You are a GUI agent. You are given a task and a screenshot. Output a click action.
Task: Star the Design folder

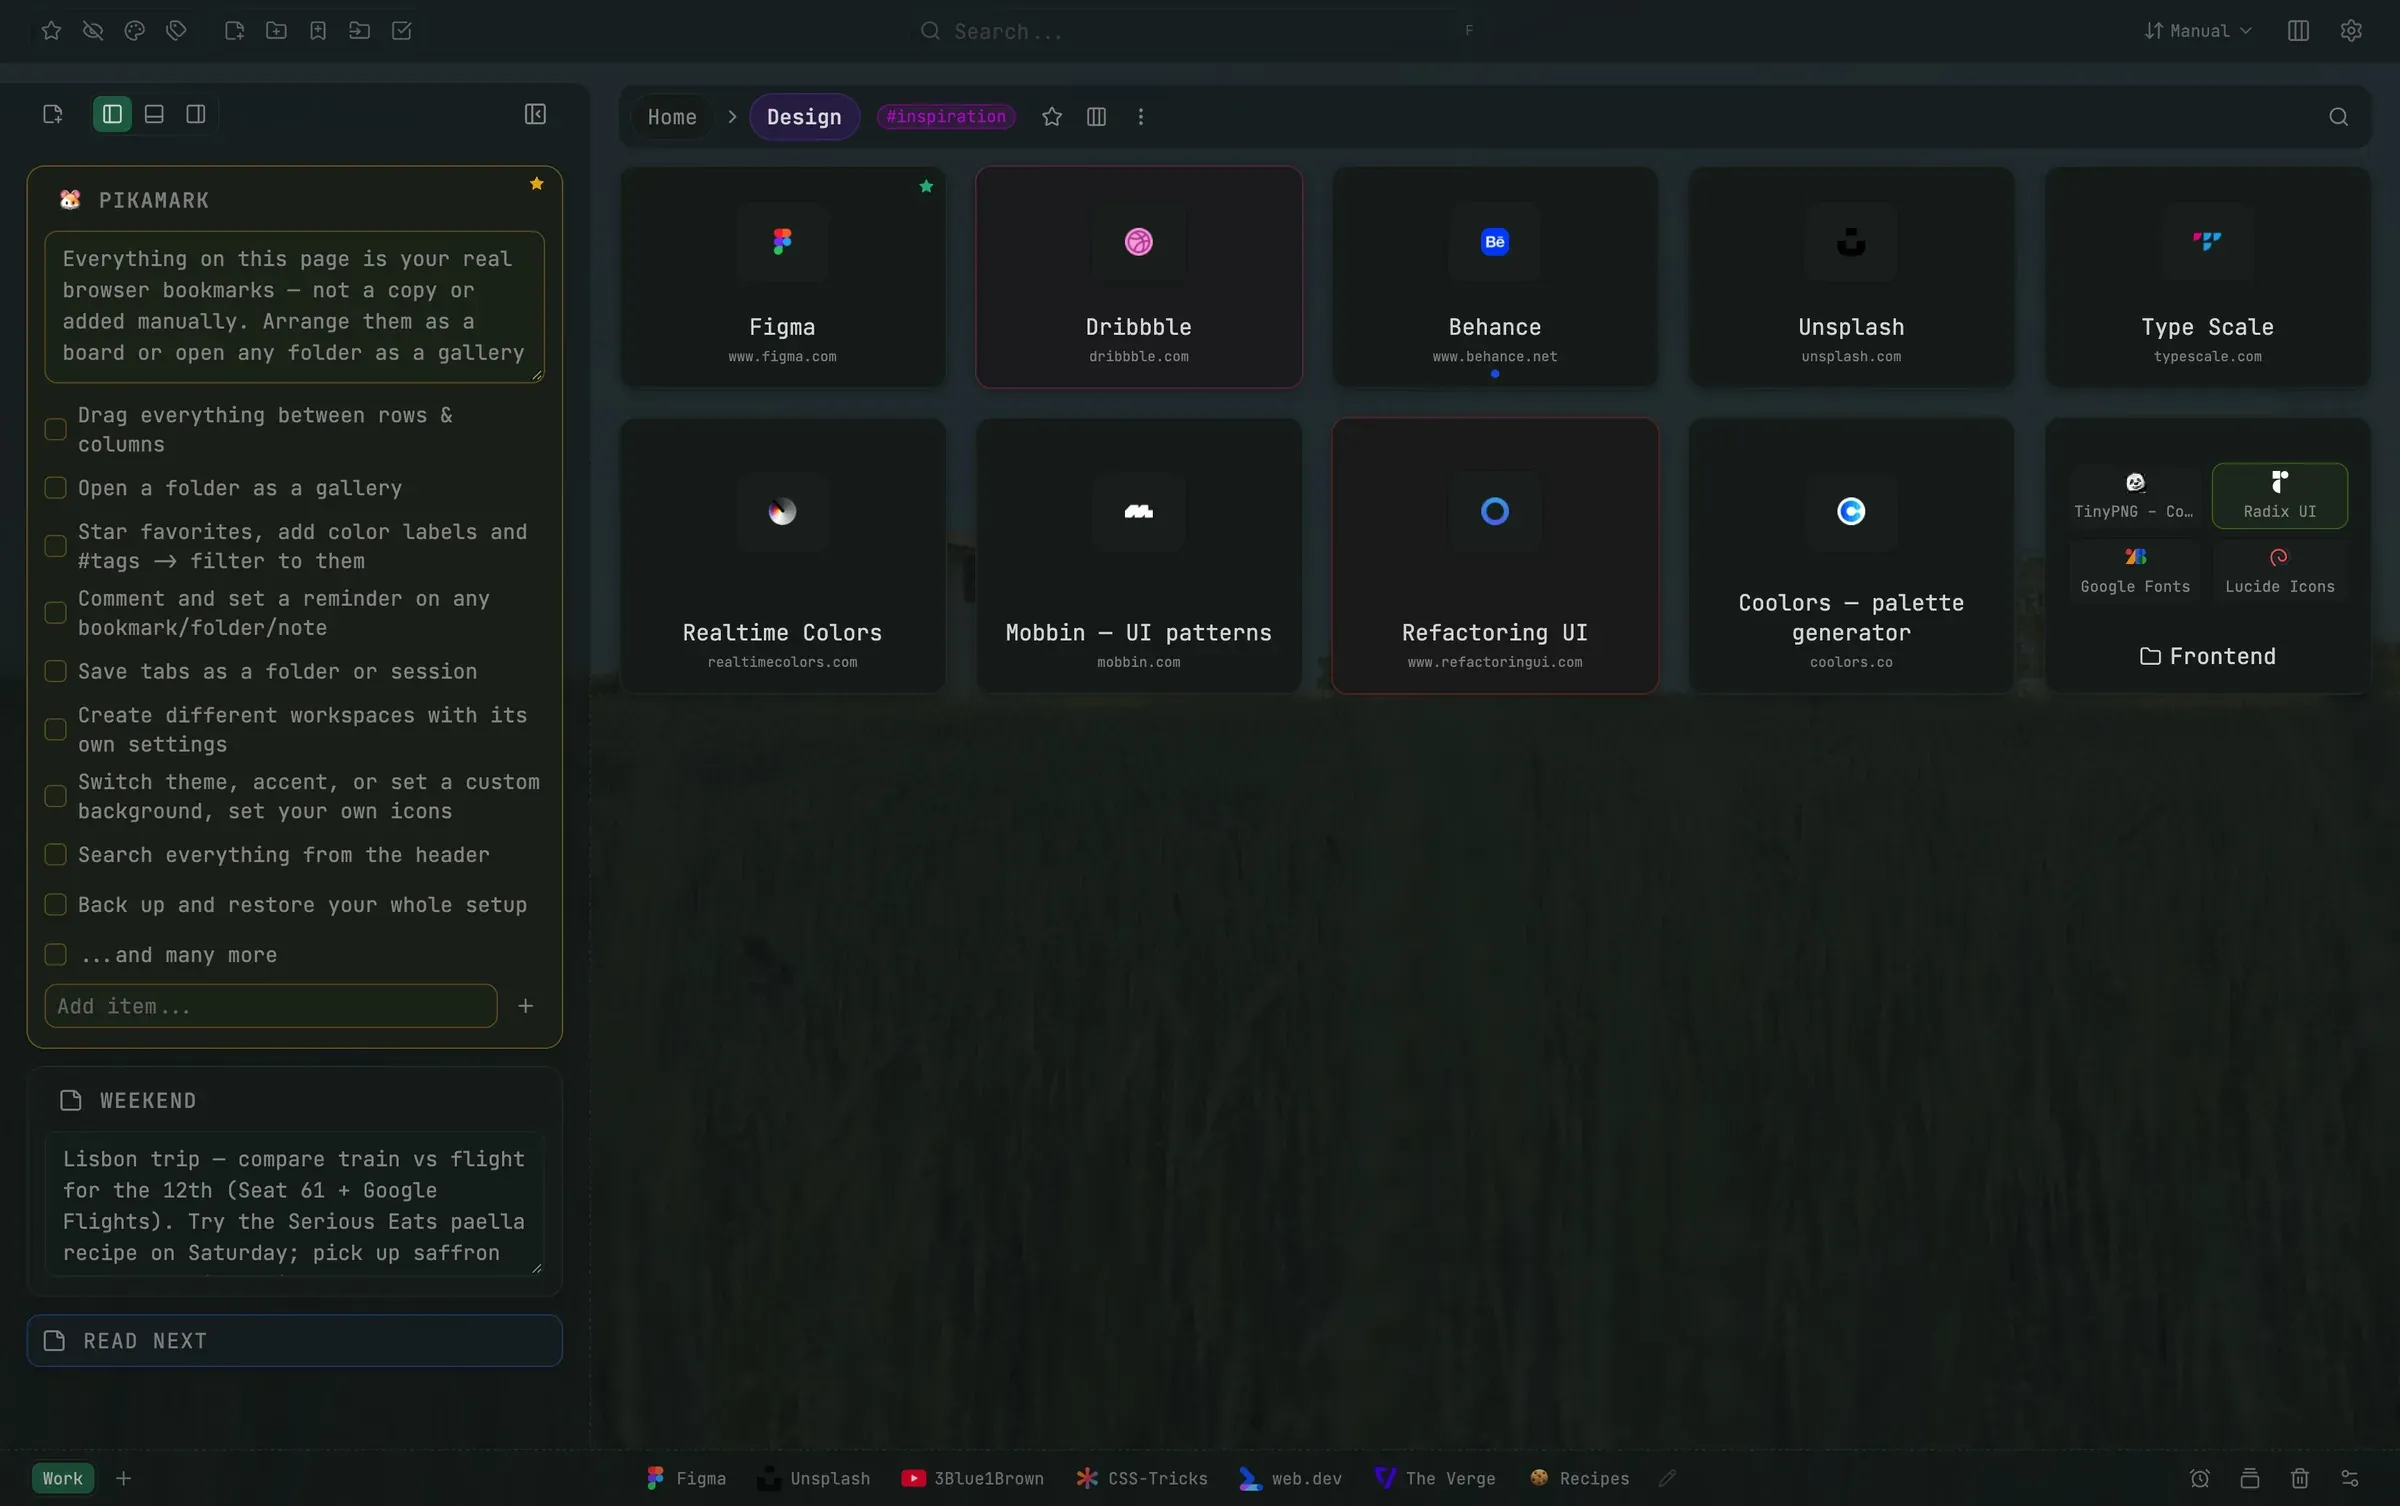tap(1052, 117)
